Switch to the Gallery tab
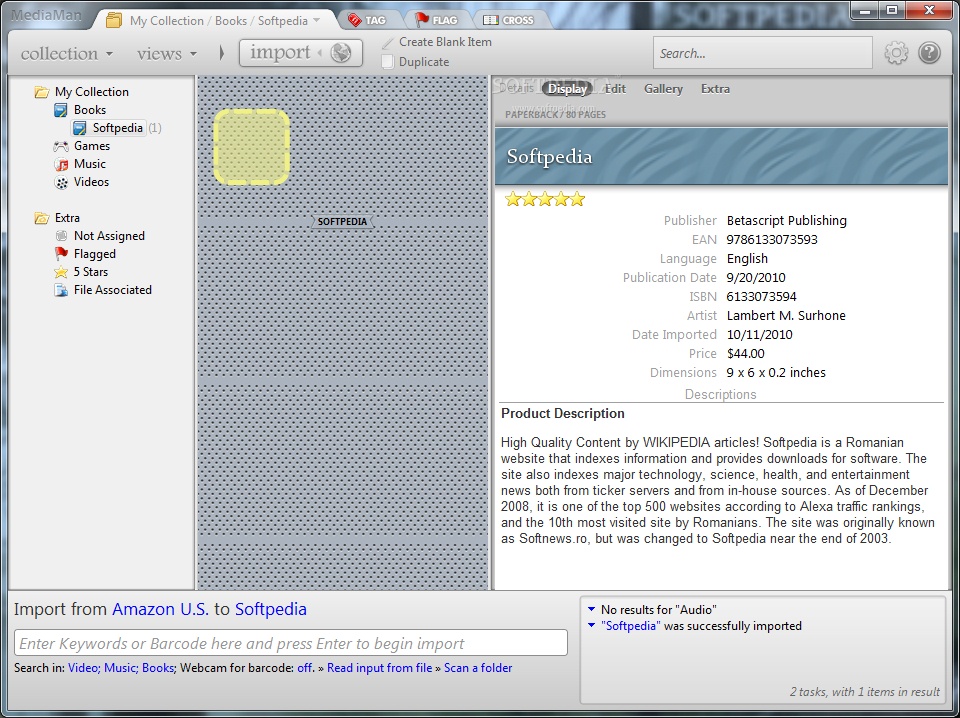 (x=663, y=89)
